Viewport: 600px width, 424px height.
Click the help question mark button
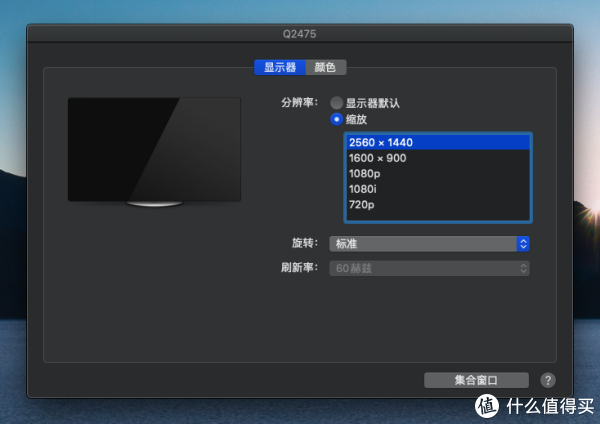click(x=548, y=380)
